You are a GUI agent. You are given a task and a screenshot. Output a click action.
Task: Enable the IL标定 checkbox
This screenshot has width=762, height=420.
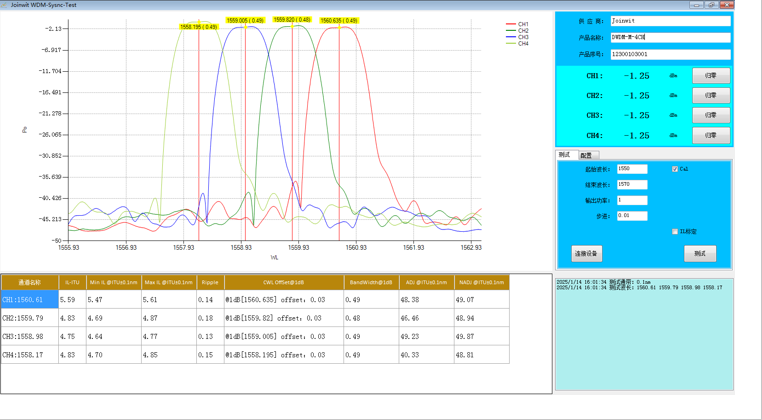[675, 231]
